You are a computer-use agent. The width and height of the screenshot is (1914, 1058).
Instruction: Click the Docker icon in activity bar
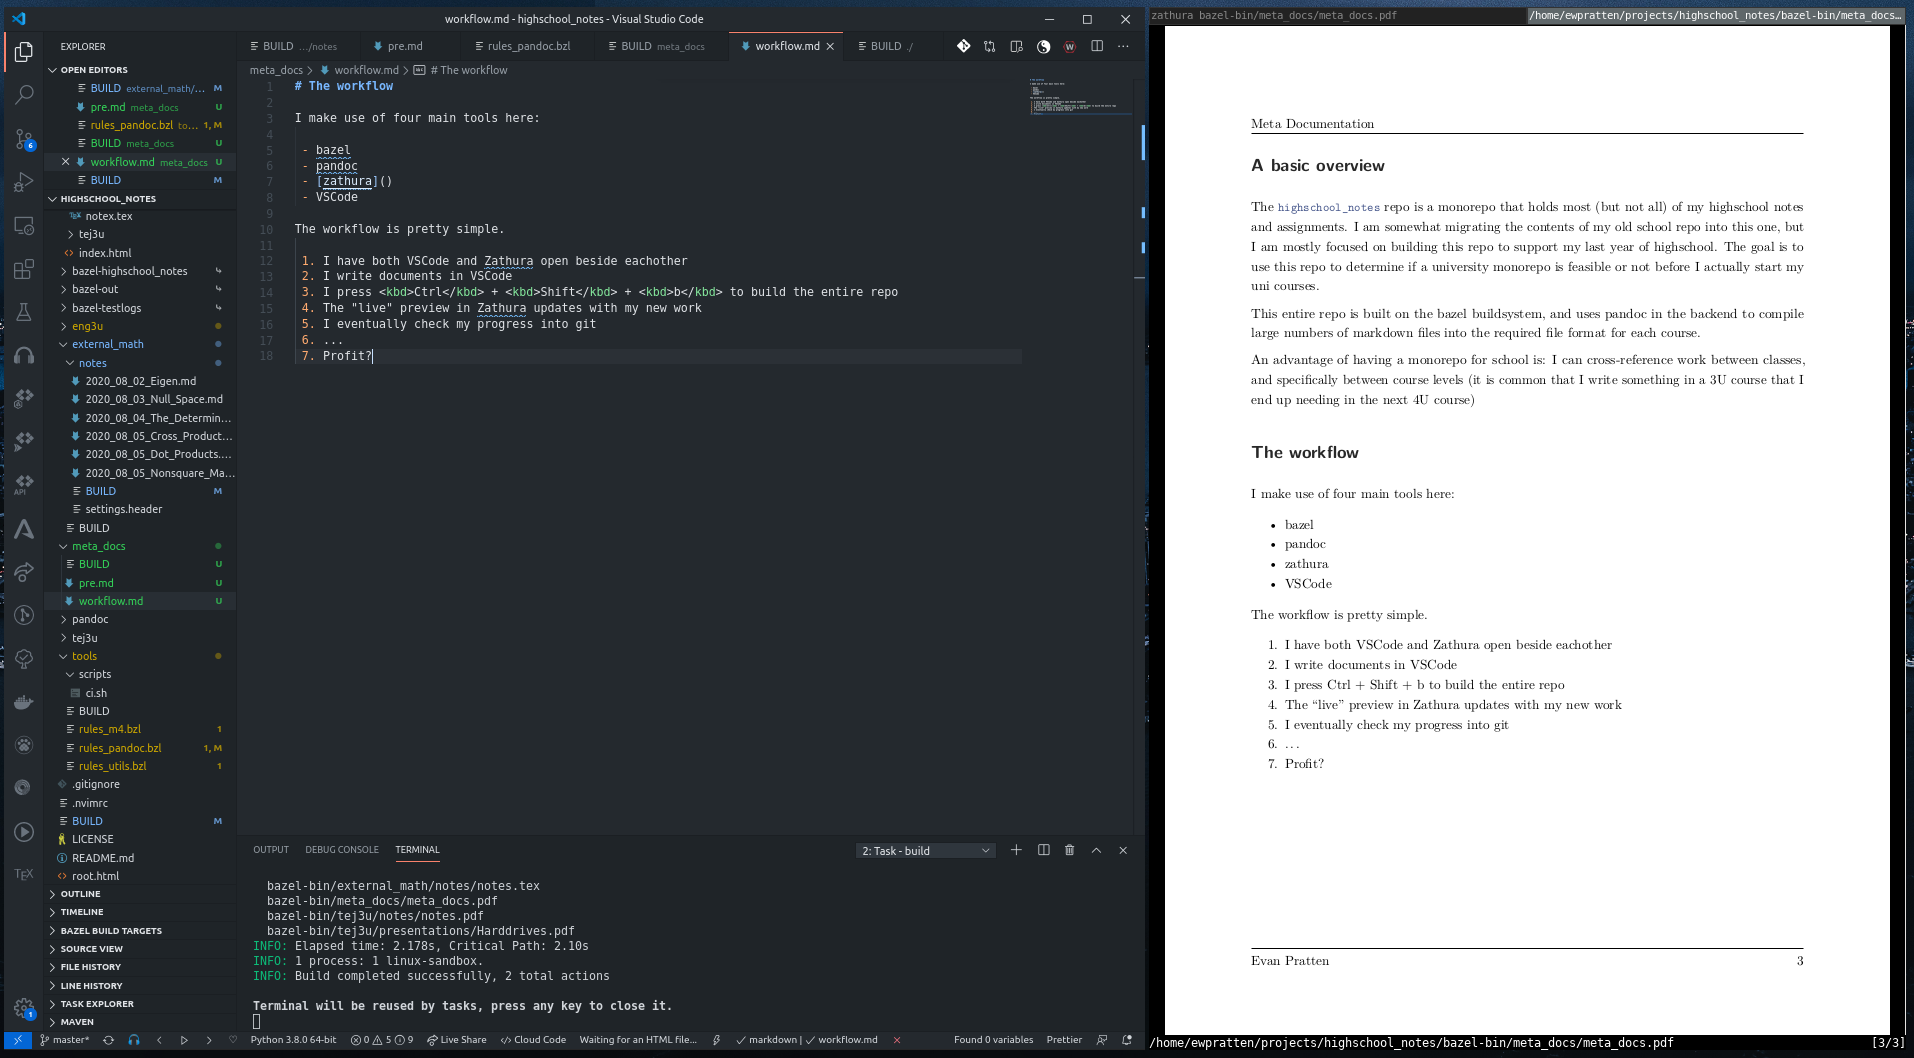point(24,702)
